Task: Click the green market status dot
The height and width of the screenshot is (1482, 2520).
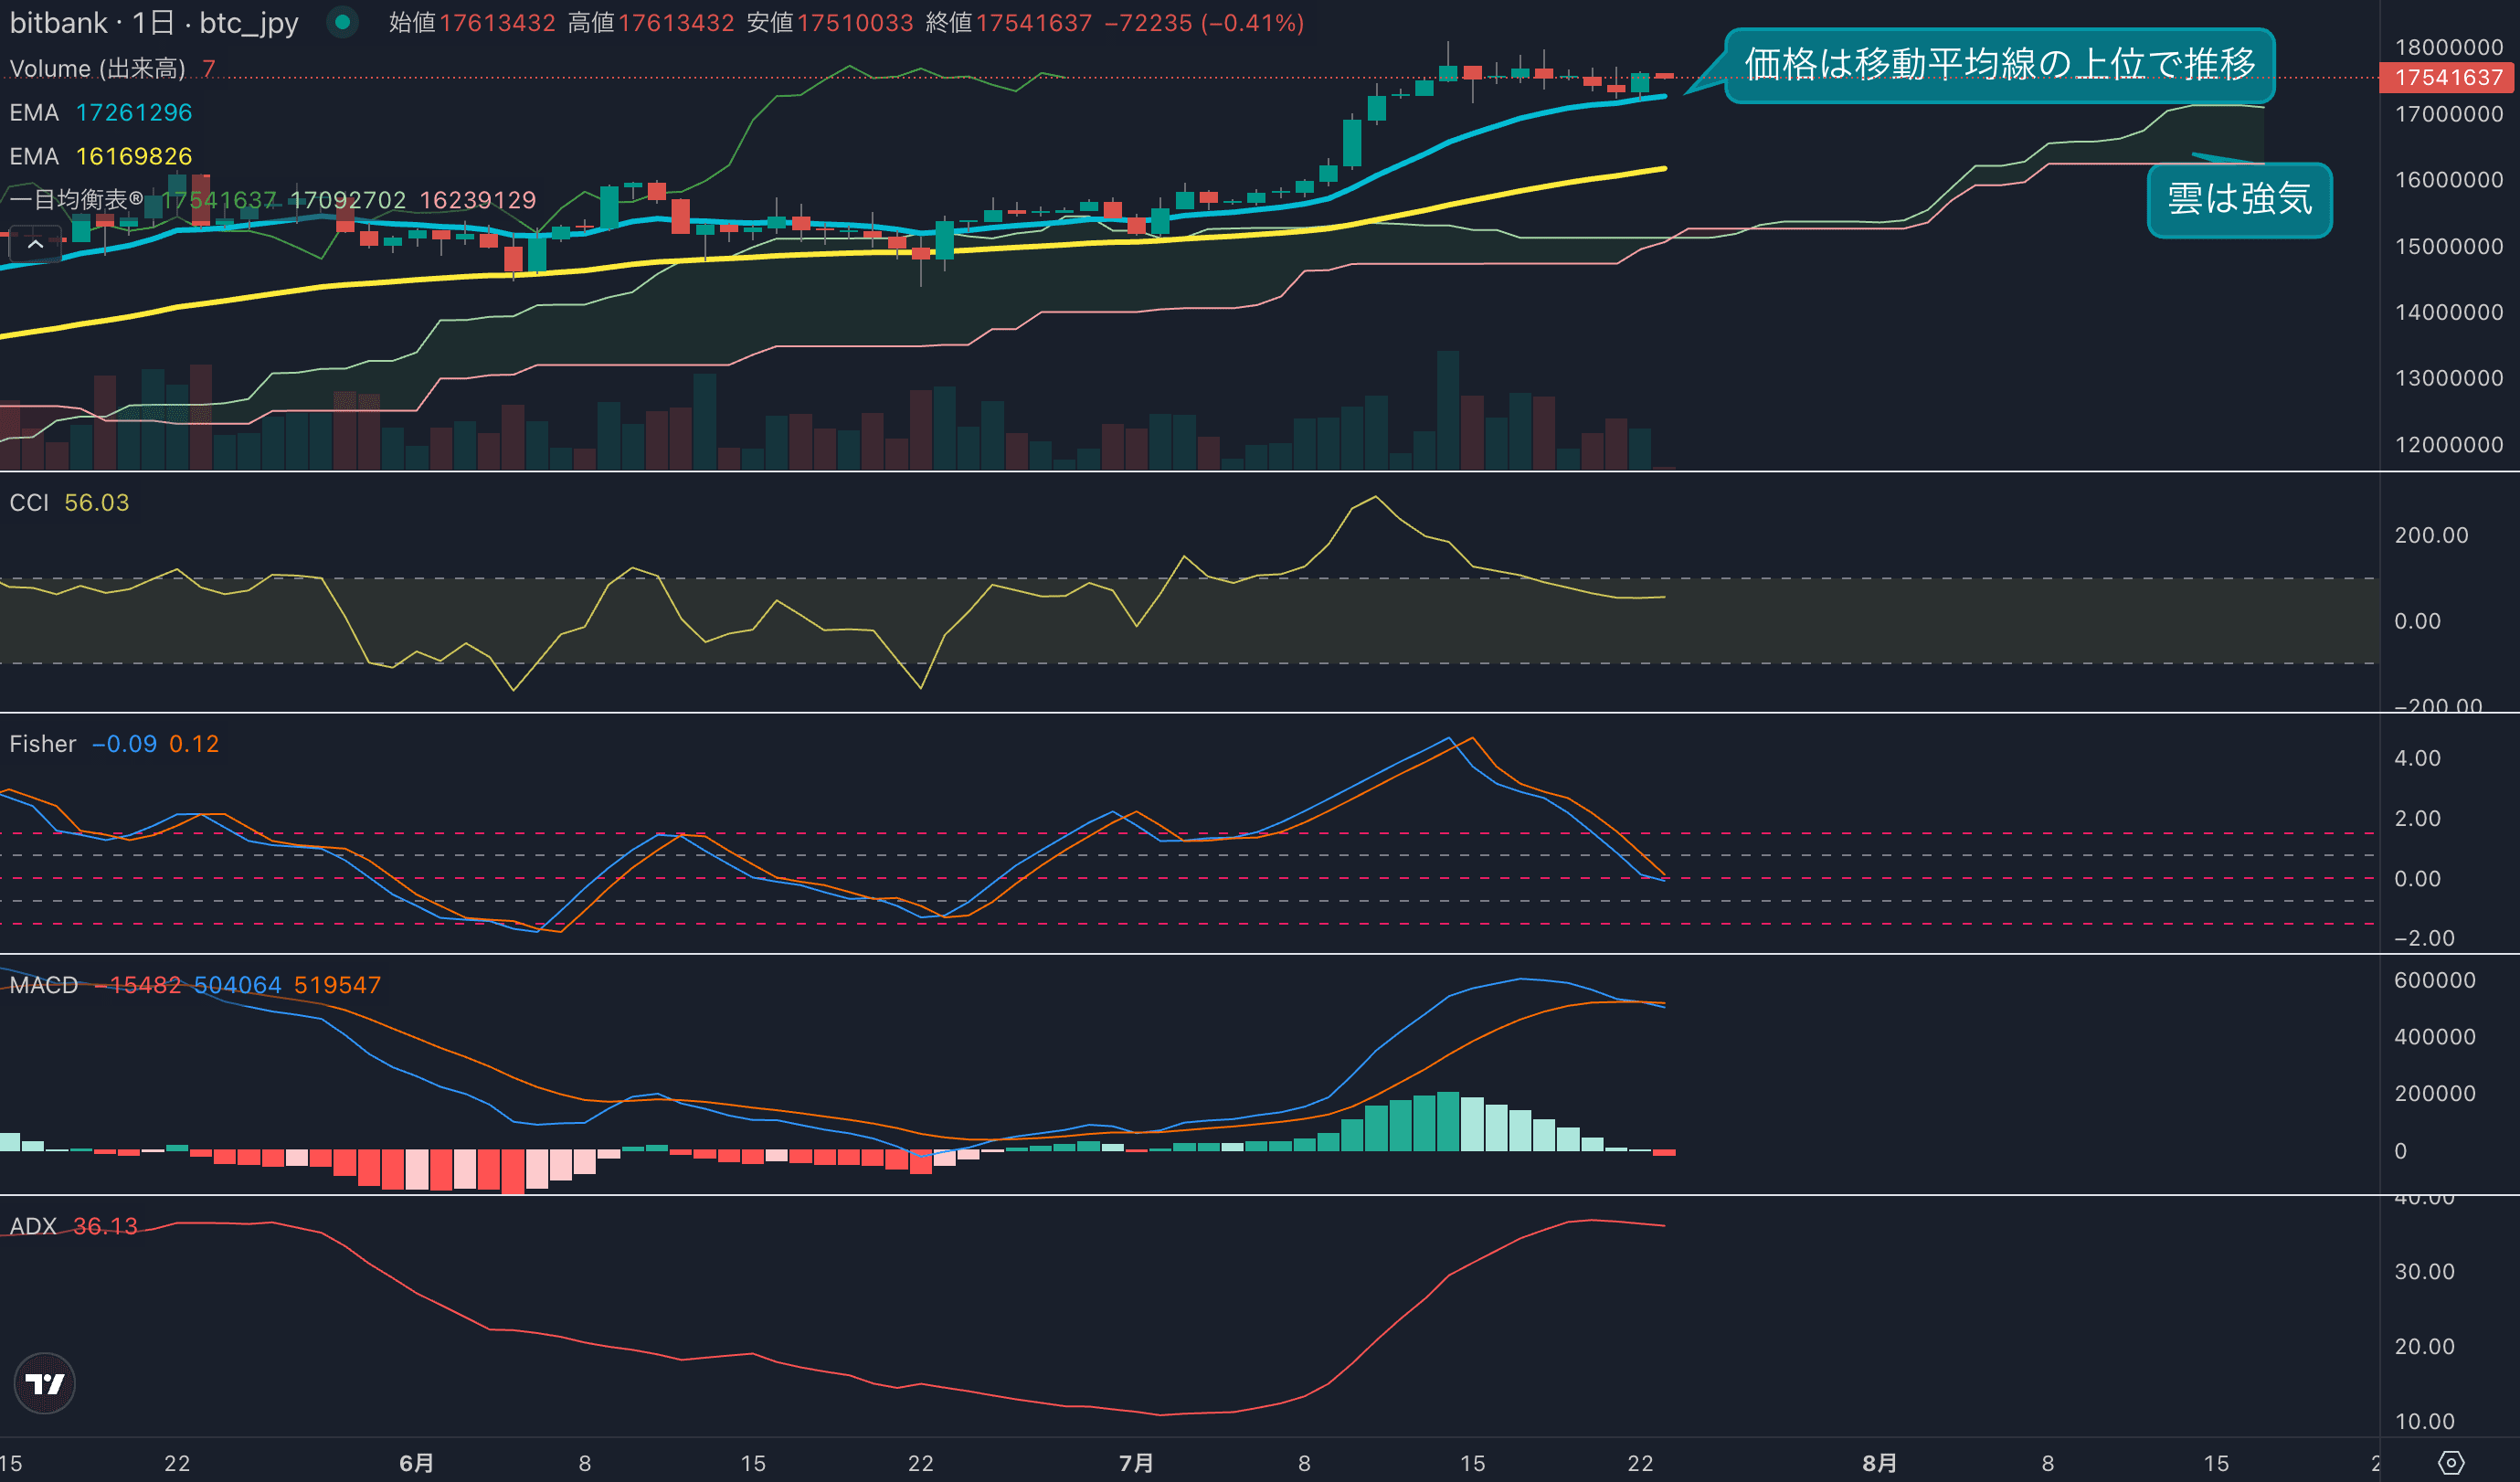Action: tap(343, 22)
